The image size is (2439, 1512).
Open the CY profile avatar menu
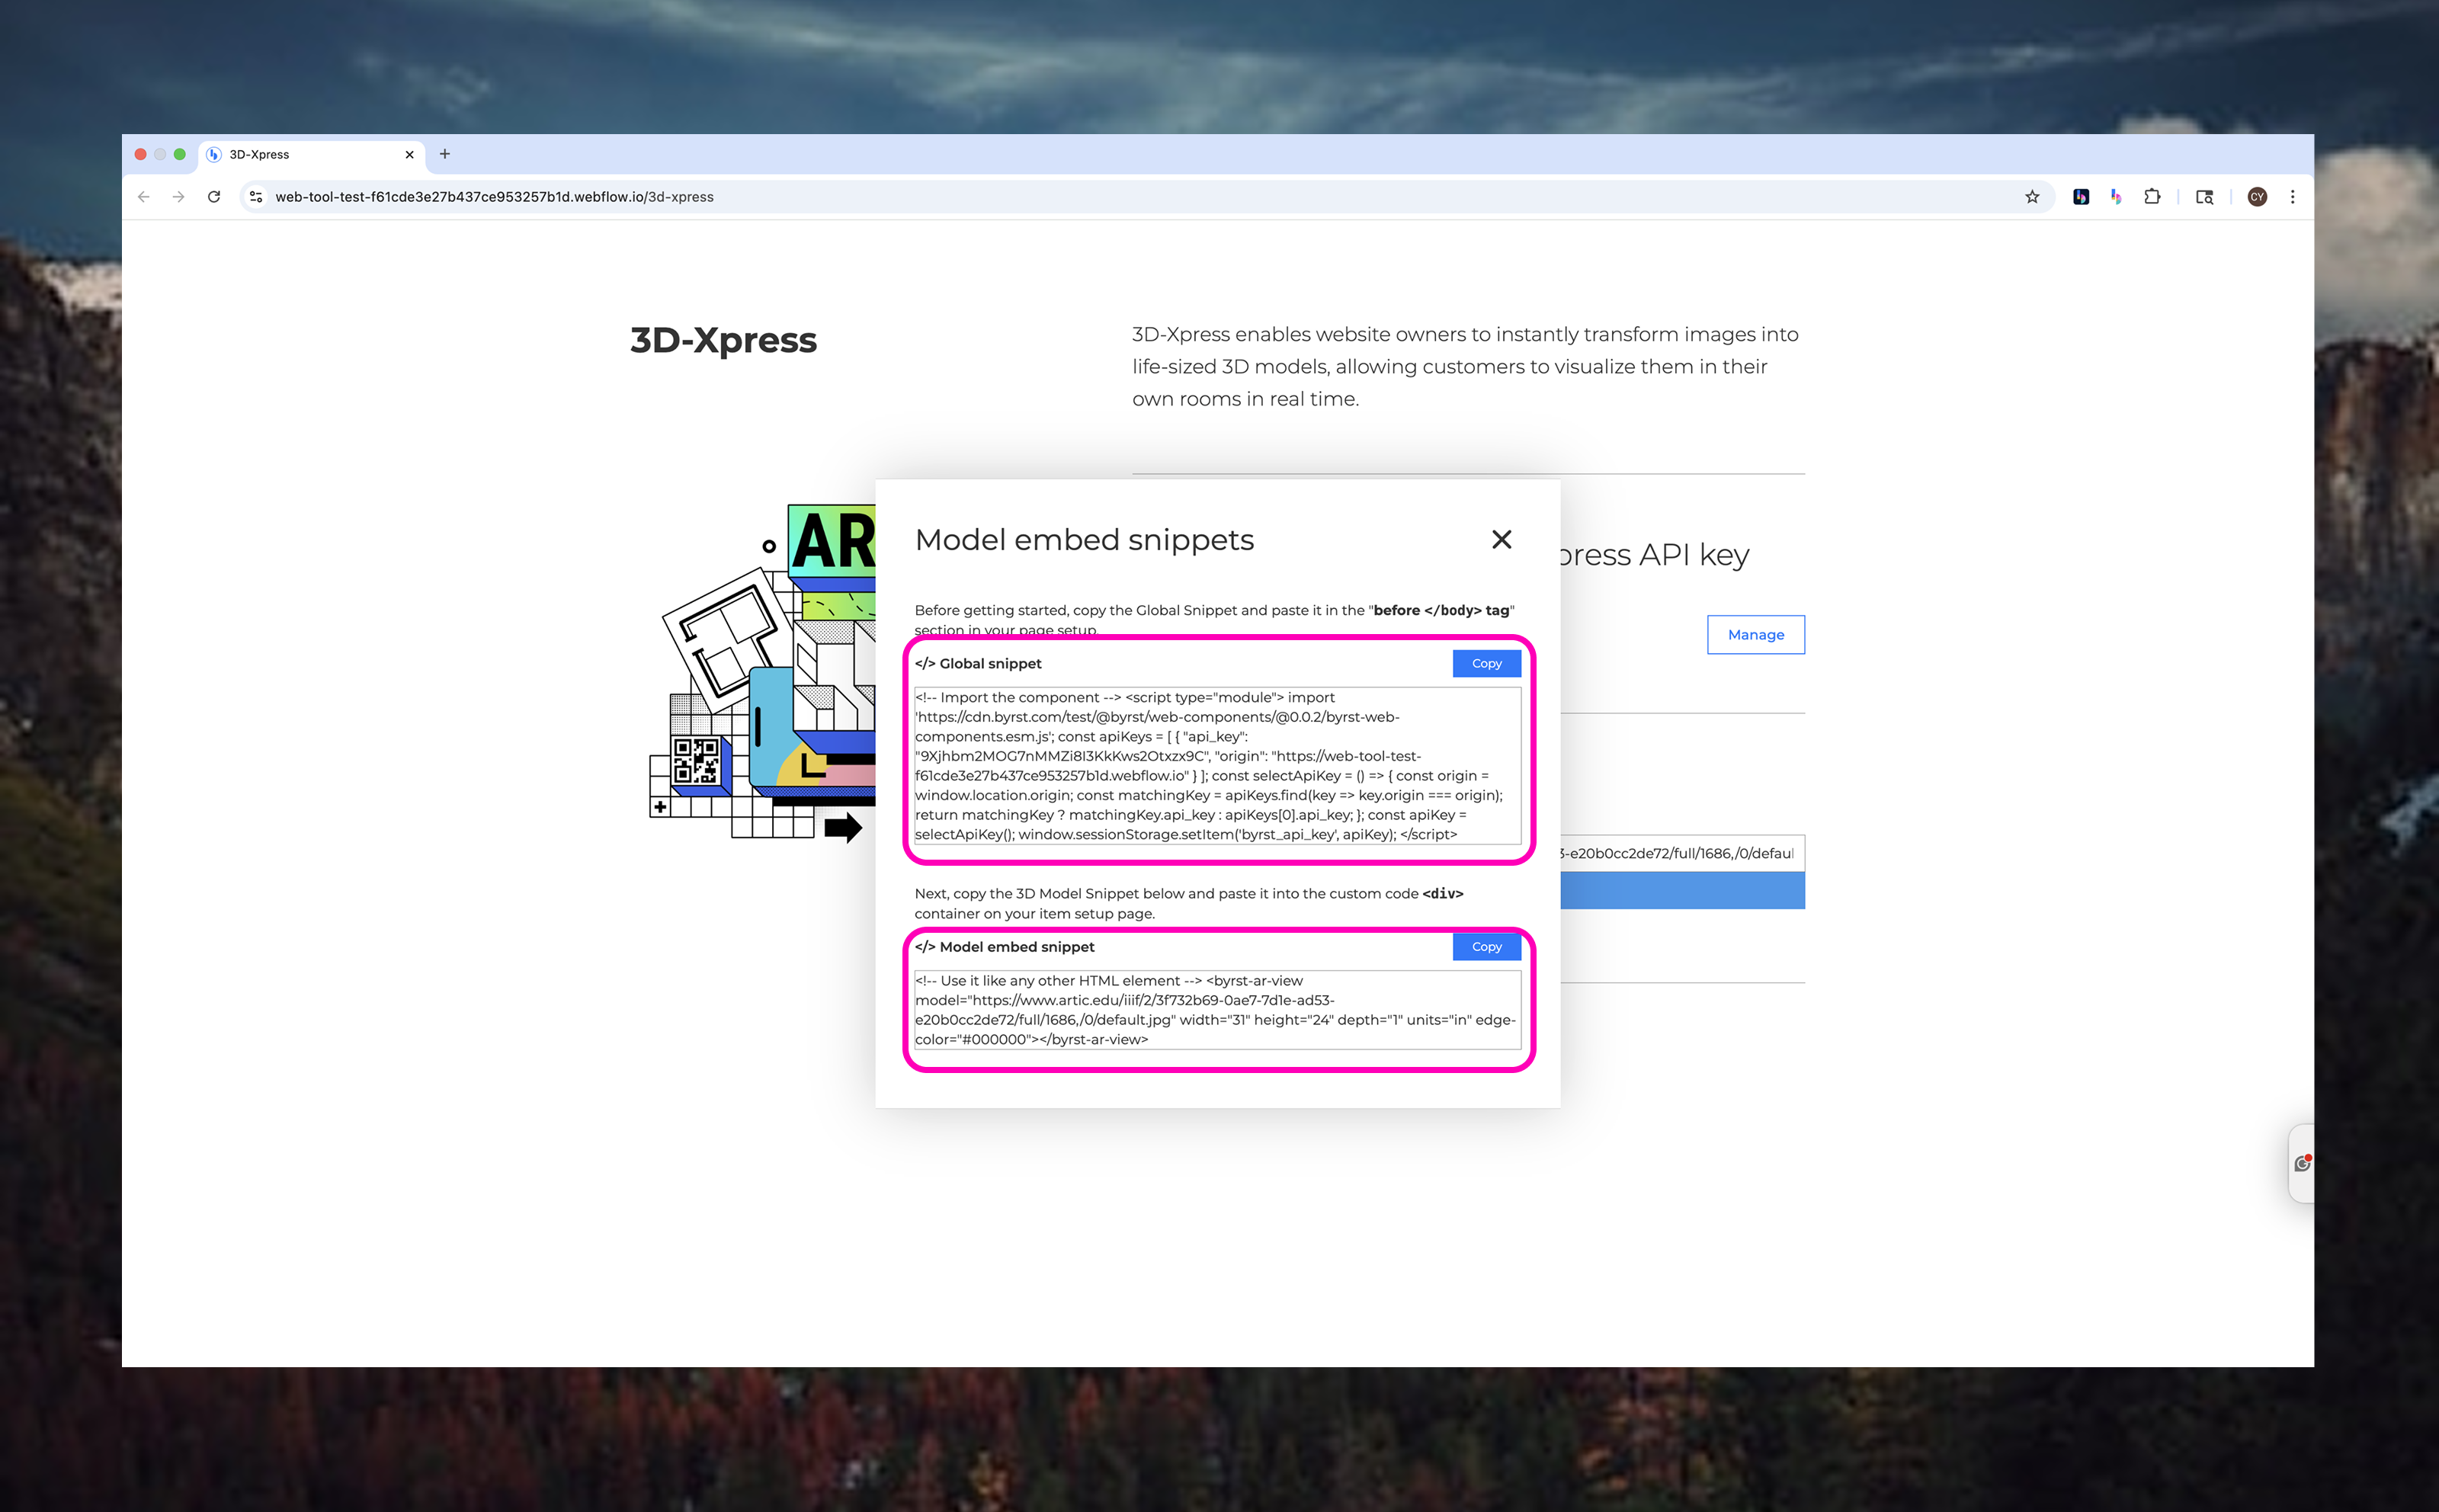2257,197
